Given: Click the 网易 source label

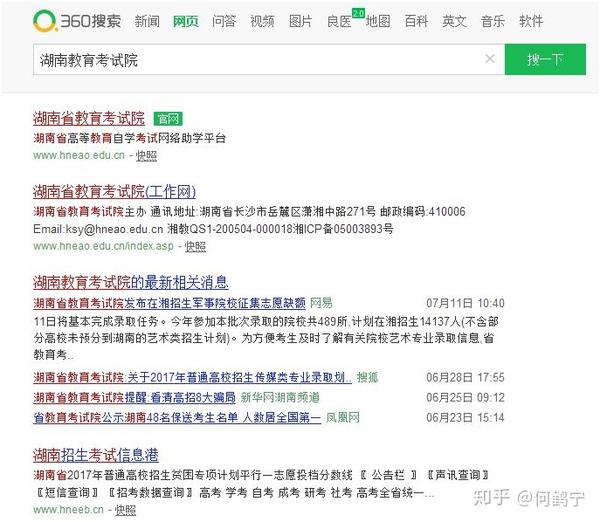Looking at the screenshot, I should click(321, 303).
